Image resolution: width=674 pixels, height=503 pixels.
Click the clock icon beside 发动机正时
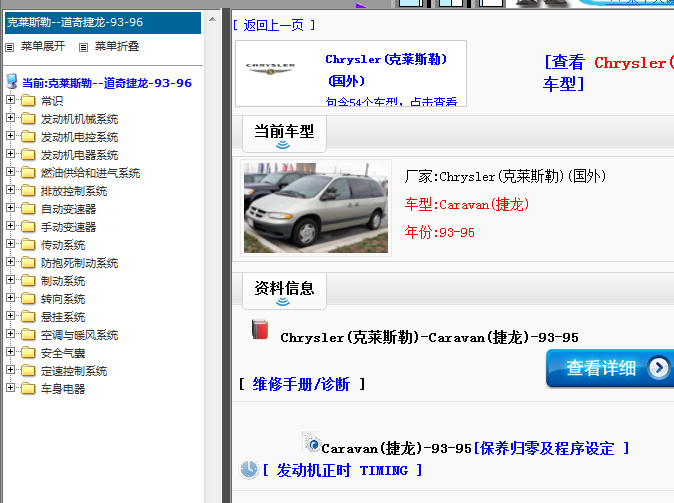(x=249, y=469)
